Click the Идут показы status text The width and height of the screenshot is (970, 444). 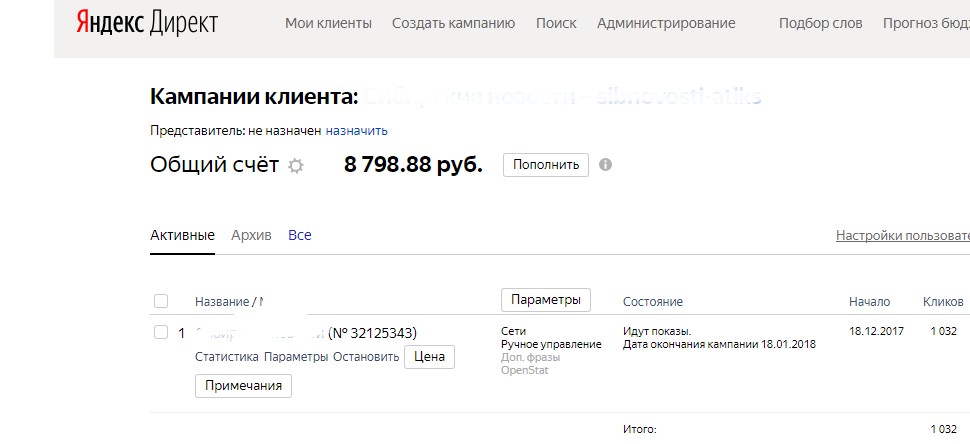pos(657,331)
